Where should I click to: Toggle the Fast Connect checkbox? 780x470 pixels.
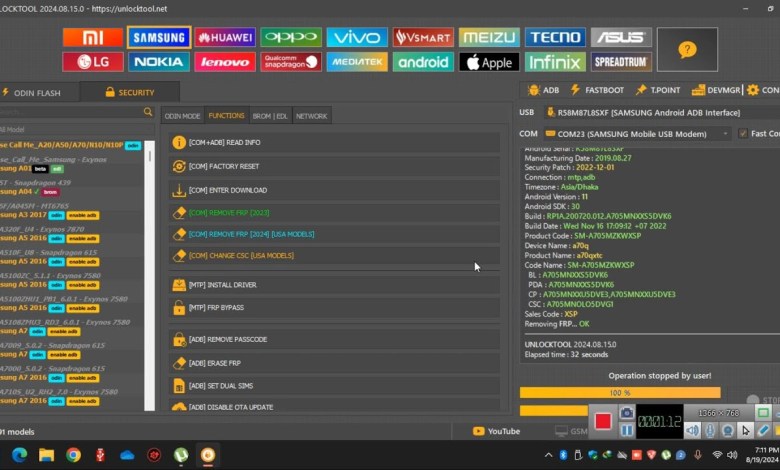coord(742,133)
